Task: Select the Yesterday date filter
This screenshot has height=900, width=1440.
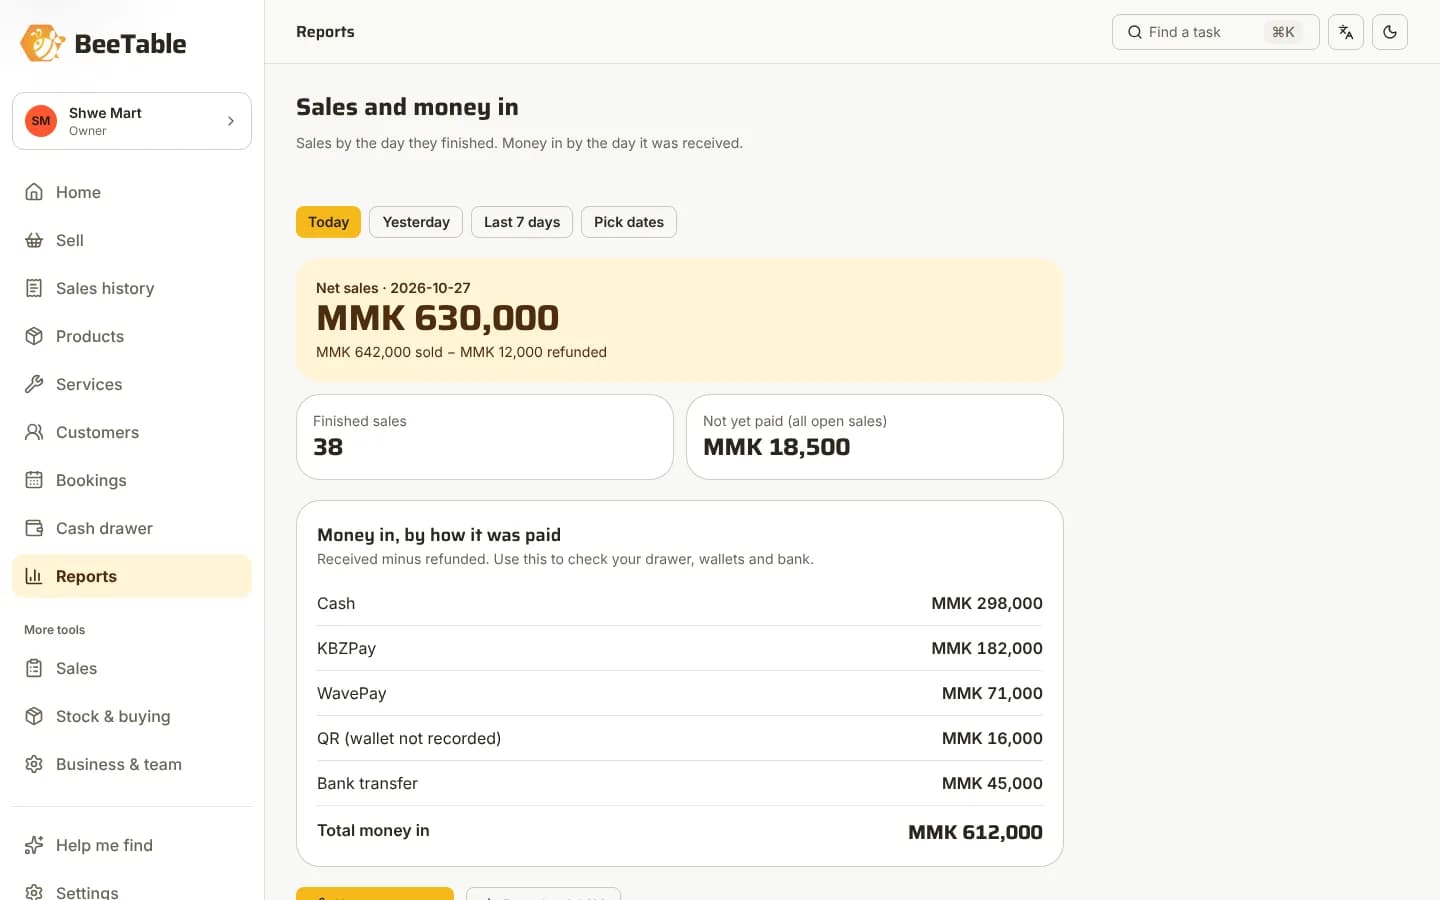Action: coord(416,222)
